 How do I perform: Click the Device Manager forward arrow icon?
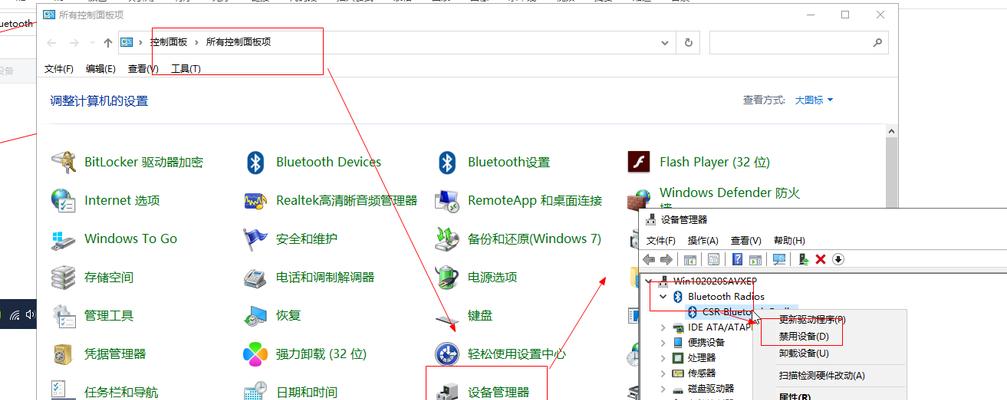[666, 259]
